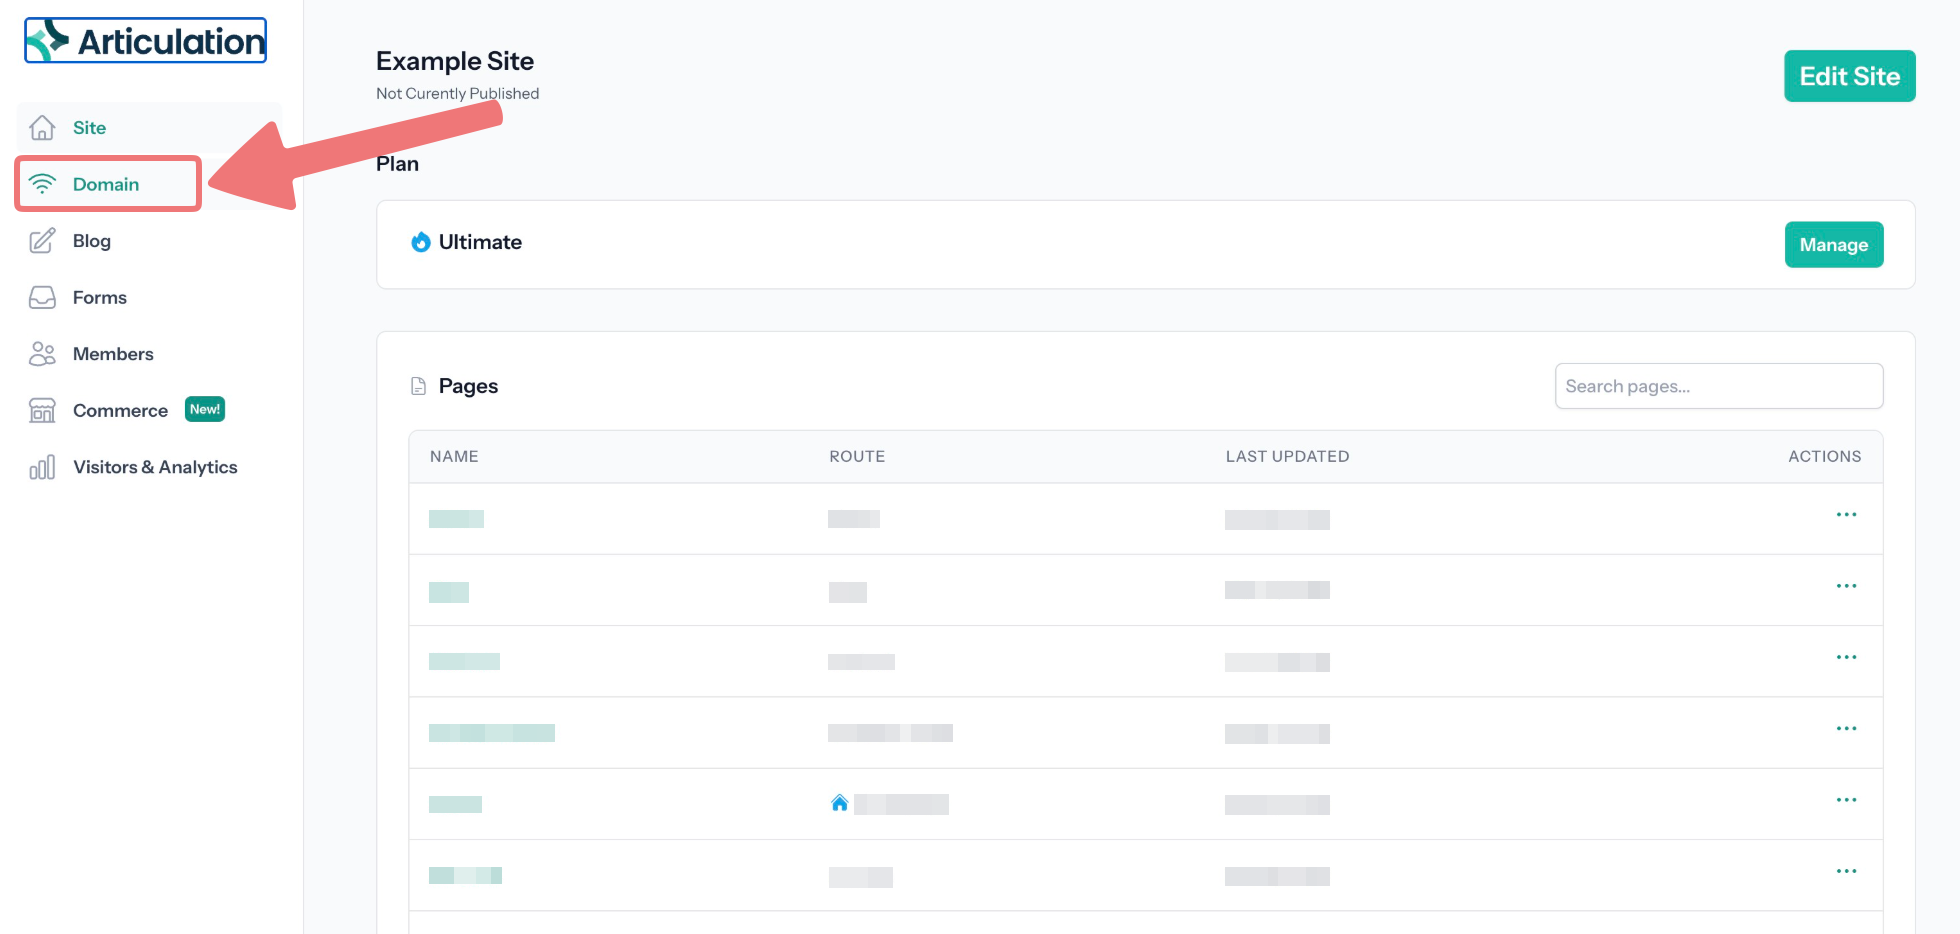1960x934 pixels.
Task: Click the New! badge beside Commerce
Action: (205, 409)
